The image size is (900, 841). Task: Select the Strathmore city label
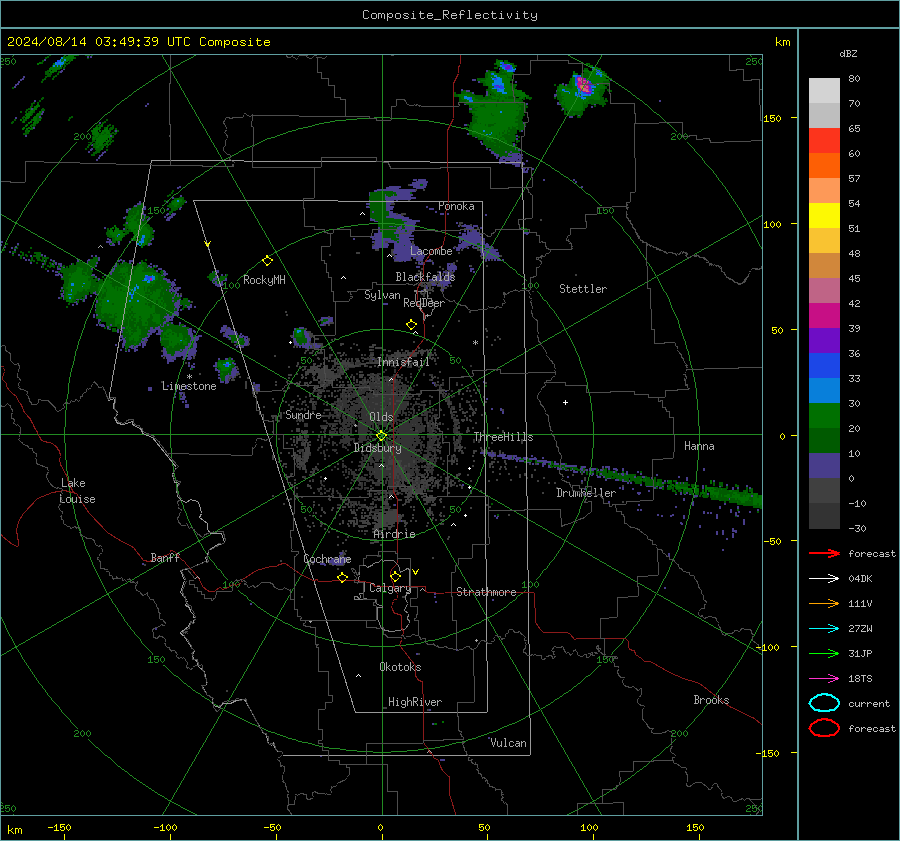tap(486, 592)
